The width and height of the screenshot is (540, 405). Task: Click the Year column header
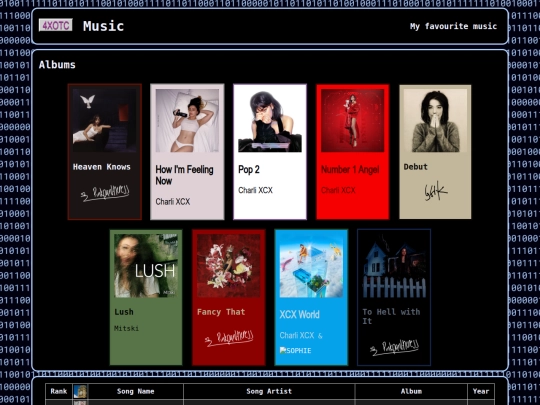point(481,391)
